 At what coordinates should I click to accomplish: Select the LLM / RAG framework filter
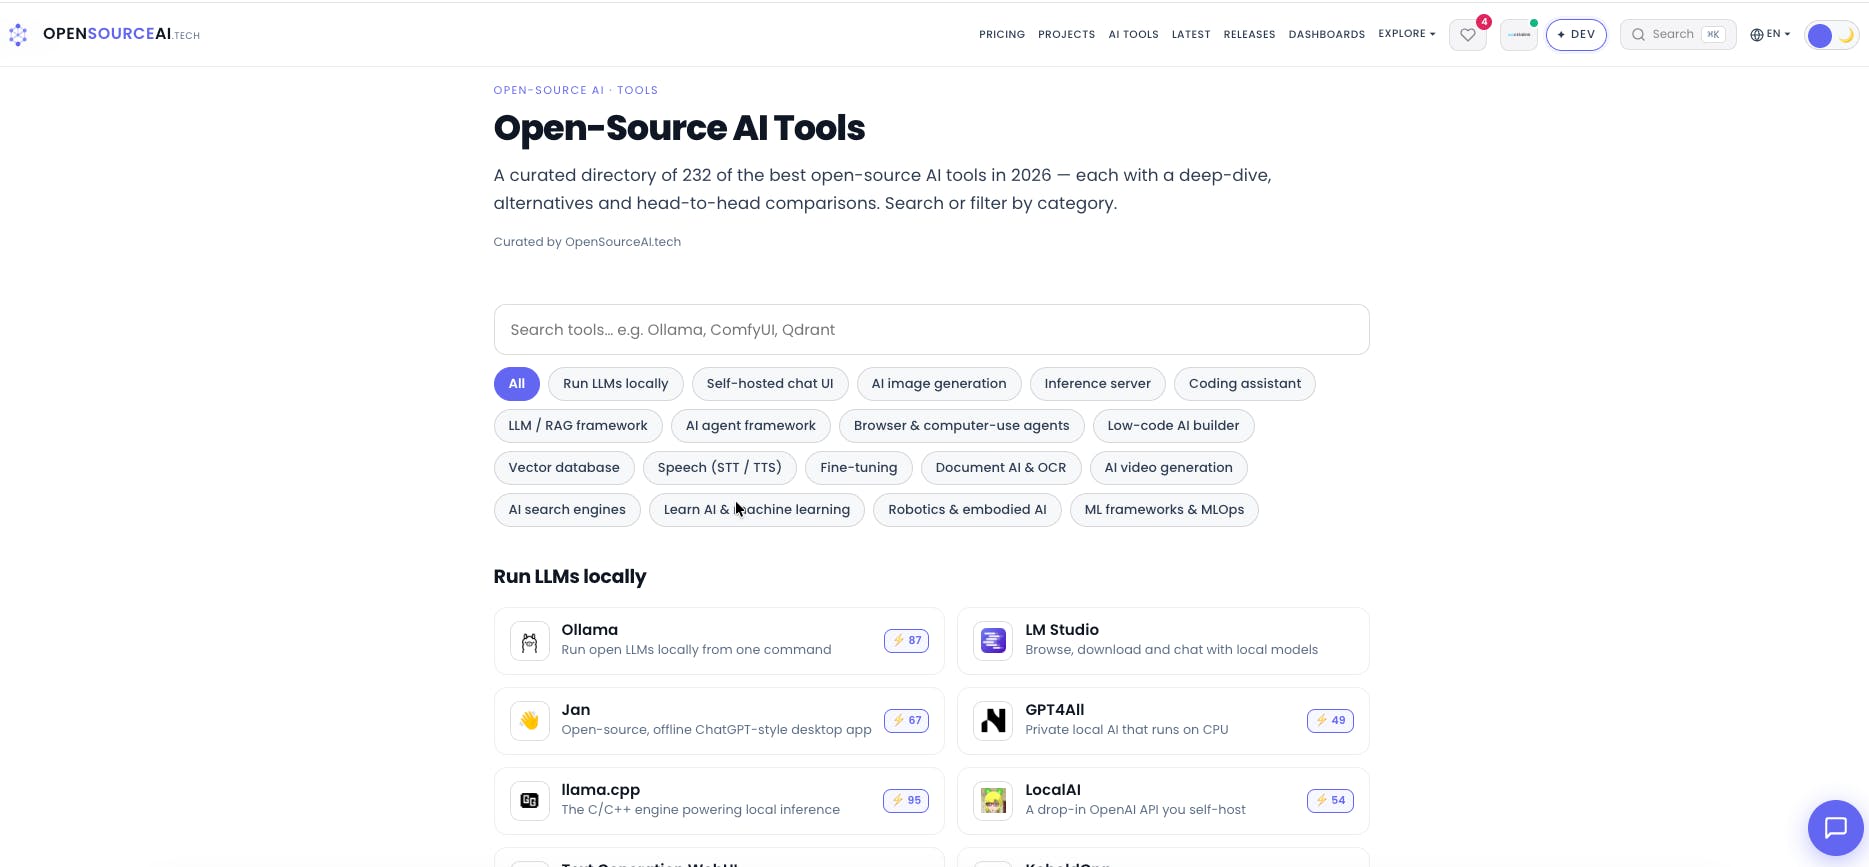[578, 426]
